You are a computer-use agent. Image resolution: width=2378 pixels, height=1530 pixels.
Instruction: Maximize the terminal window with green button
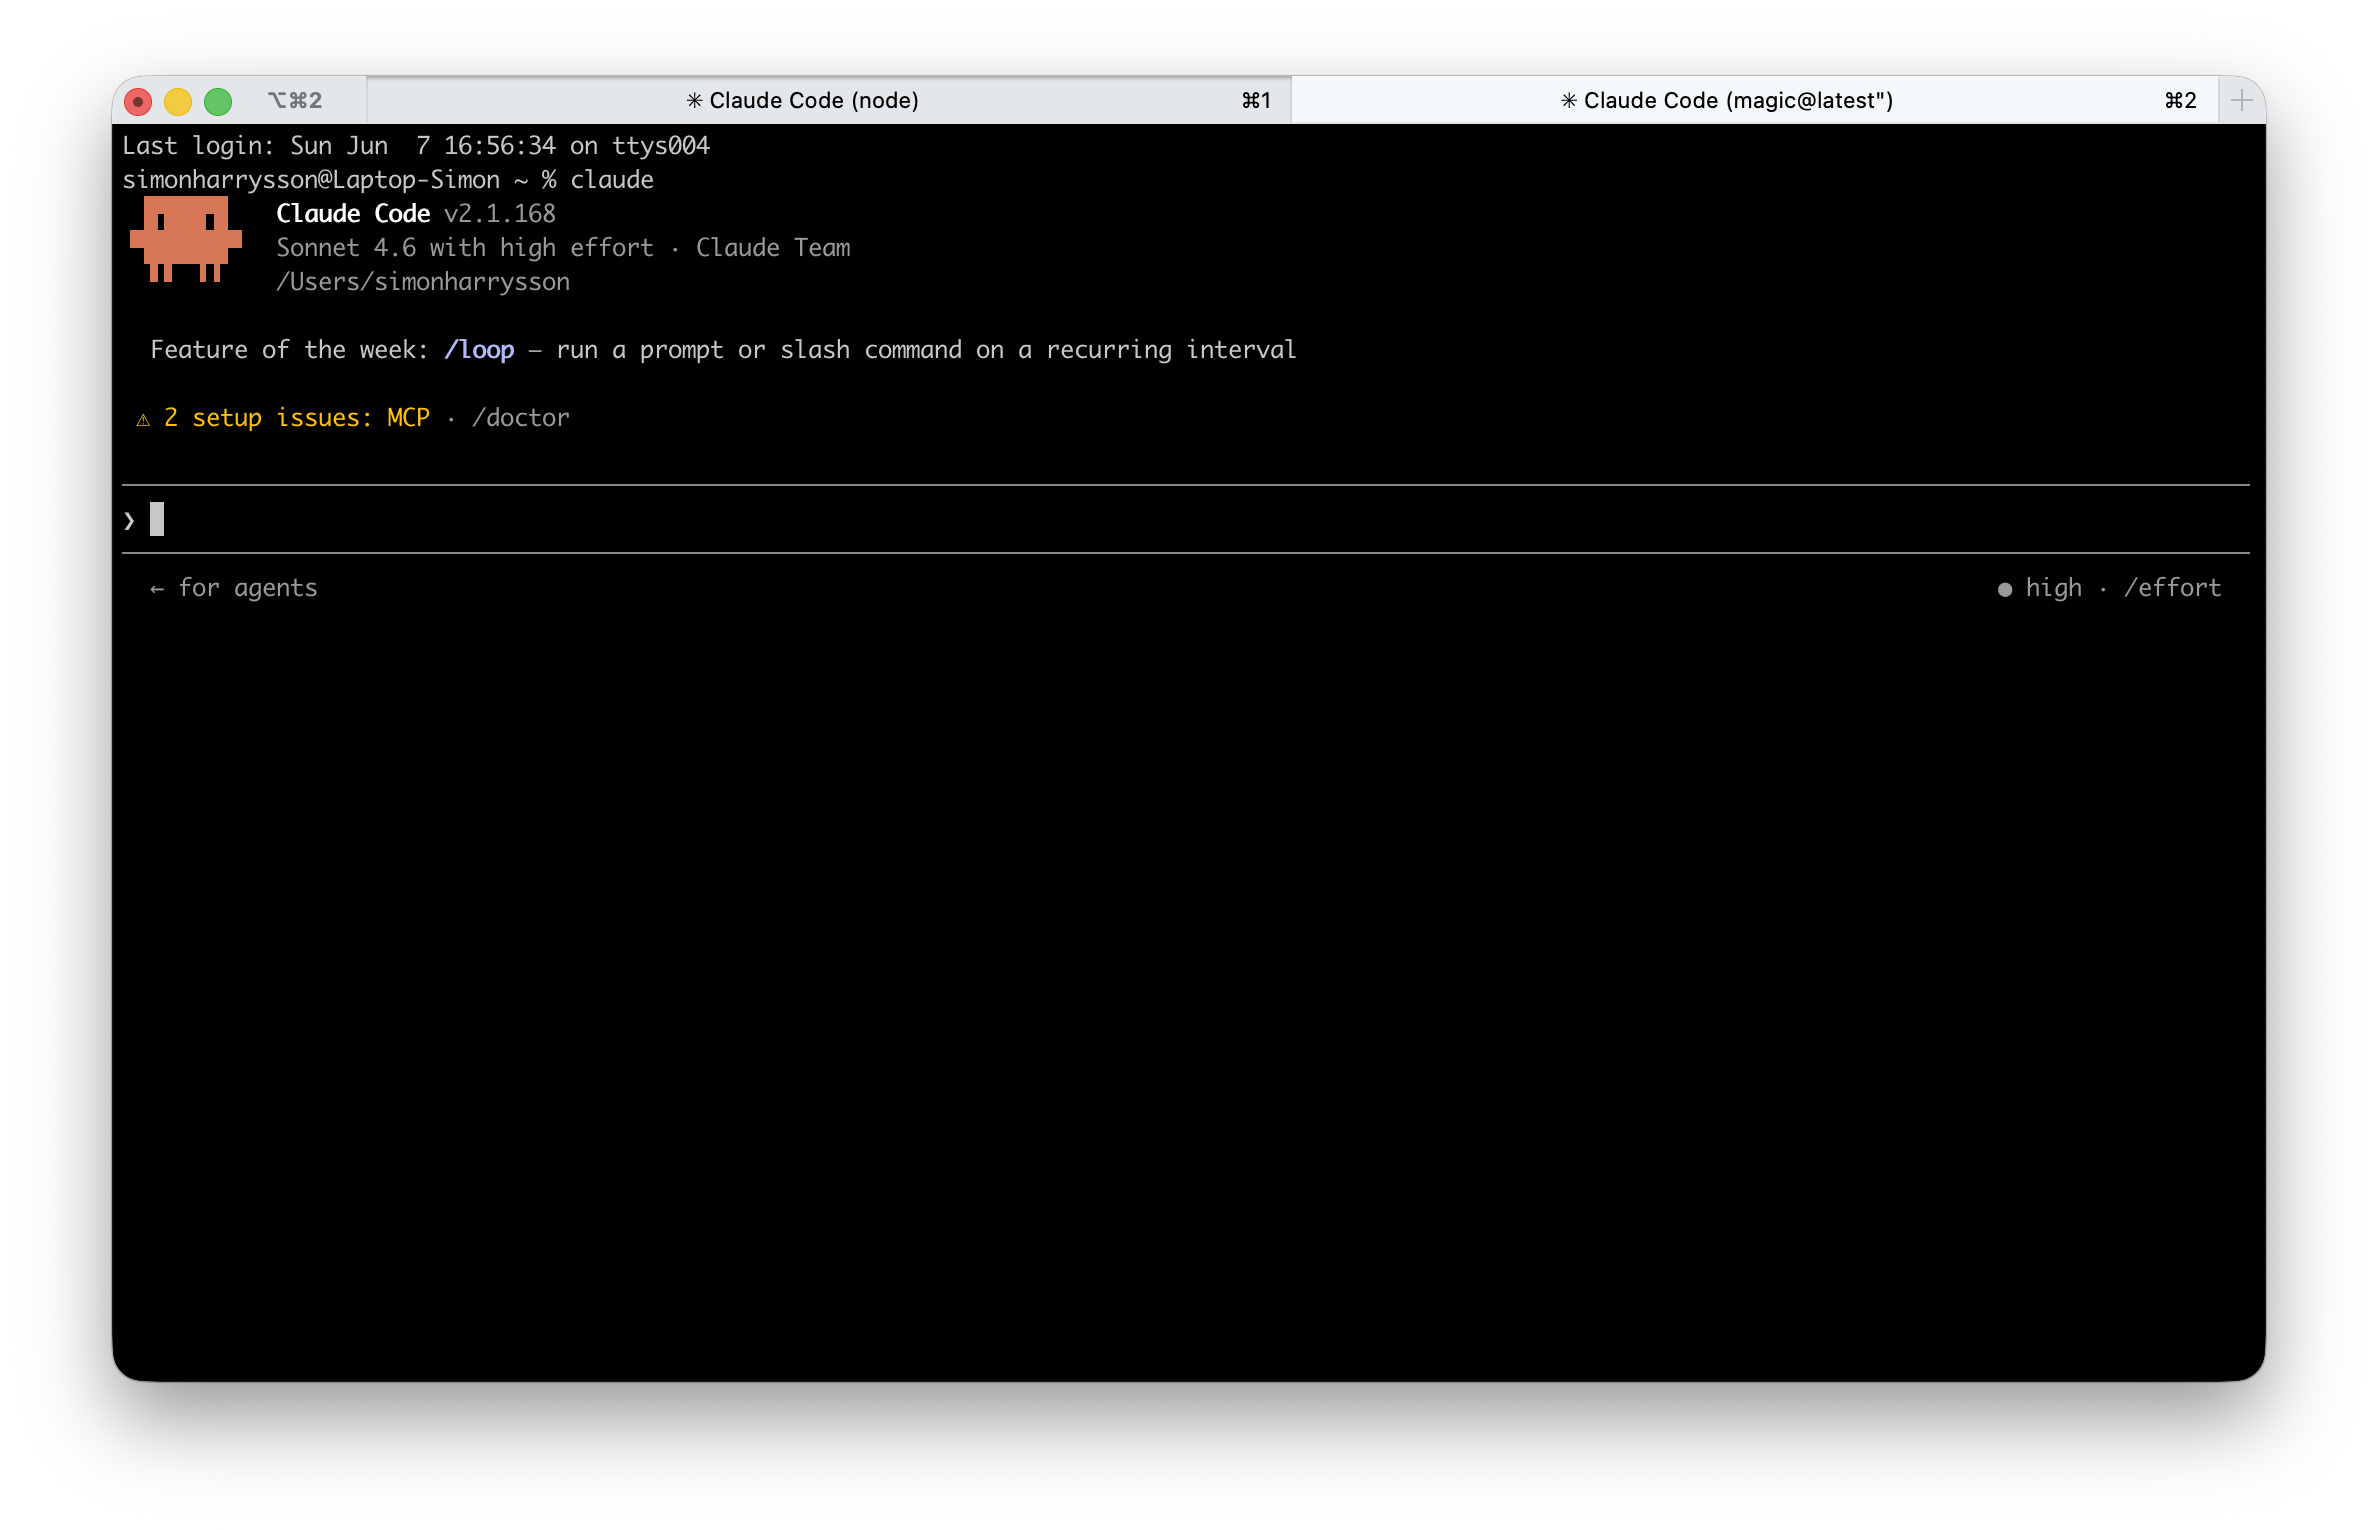point(218,101)
